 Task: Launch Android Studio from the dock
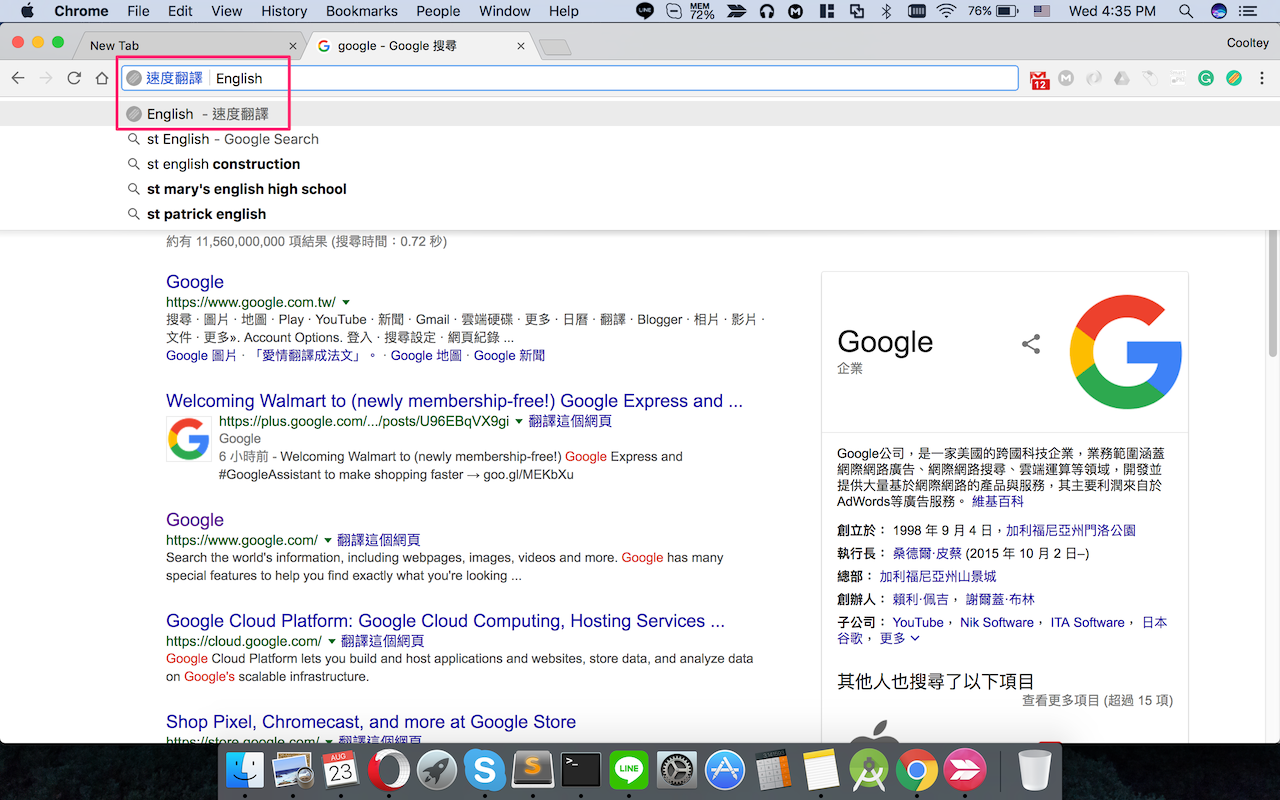(x=869, y=770)
